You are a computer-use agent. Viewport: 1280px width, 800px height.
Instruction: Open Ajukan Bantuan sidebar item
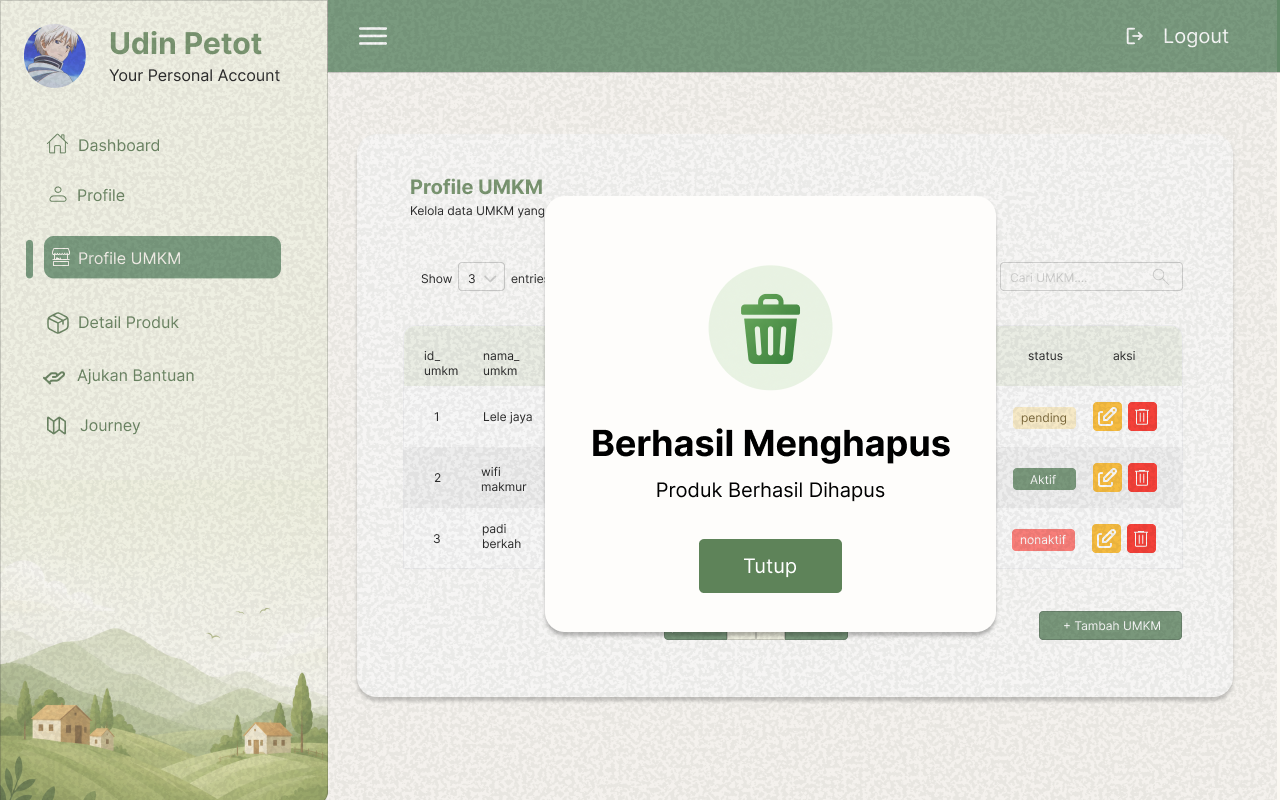pyautogui.click(x=119, y=376)
